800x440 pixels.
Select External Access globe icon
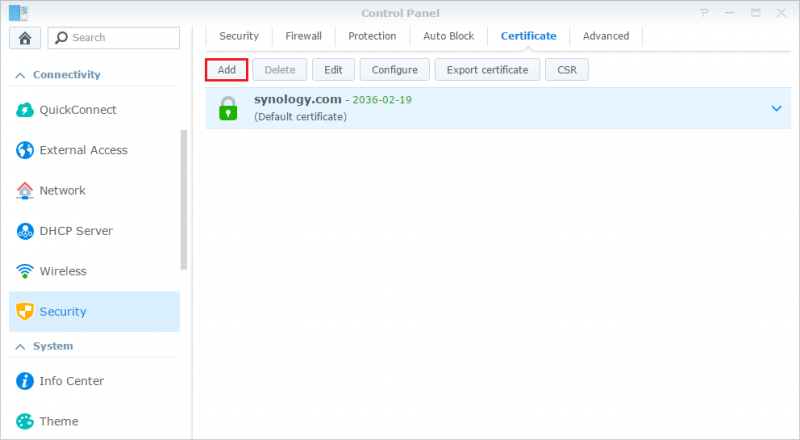tap(25, 150)
